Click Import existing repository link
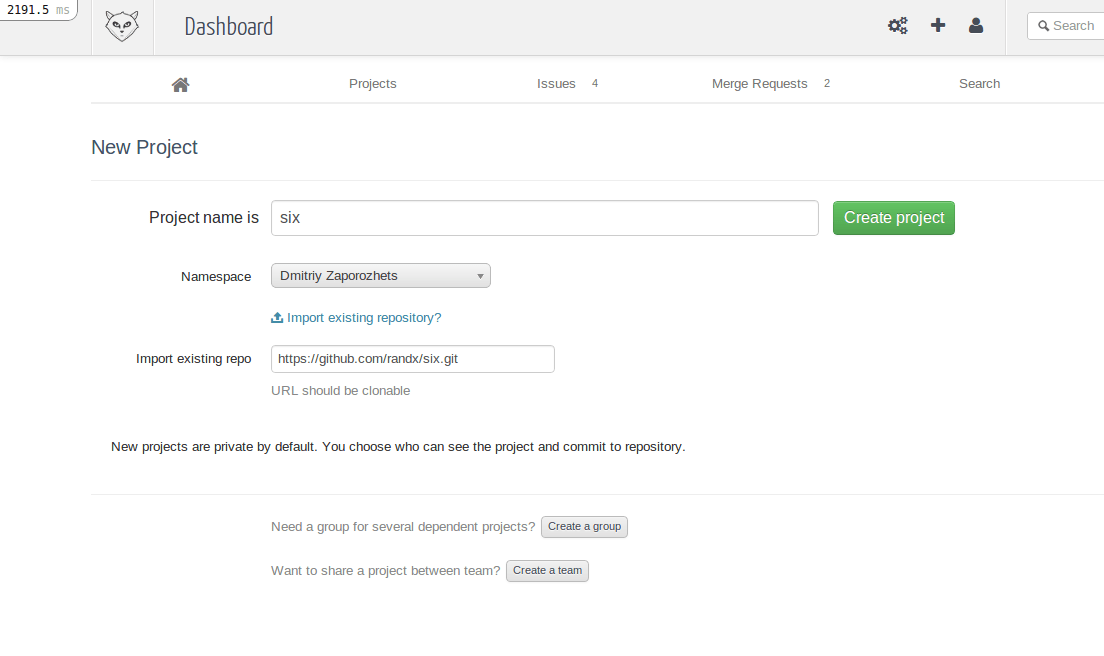The height and width of the screenshot is (656, 1104). pyautogui.click(x=364, y=318)
